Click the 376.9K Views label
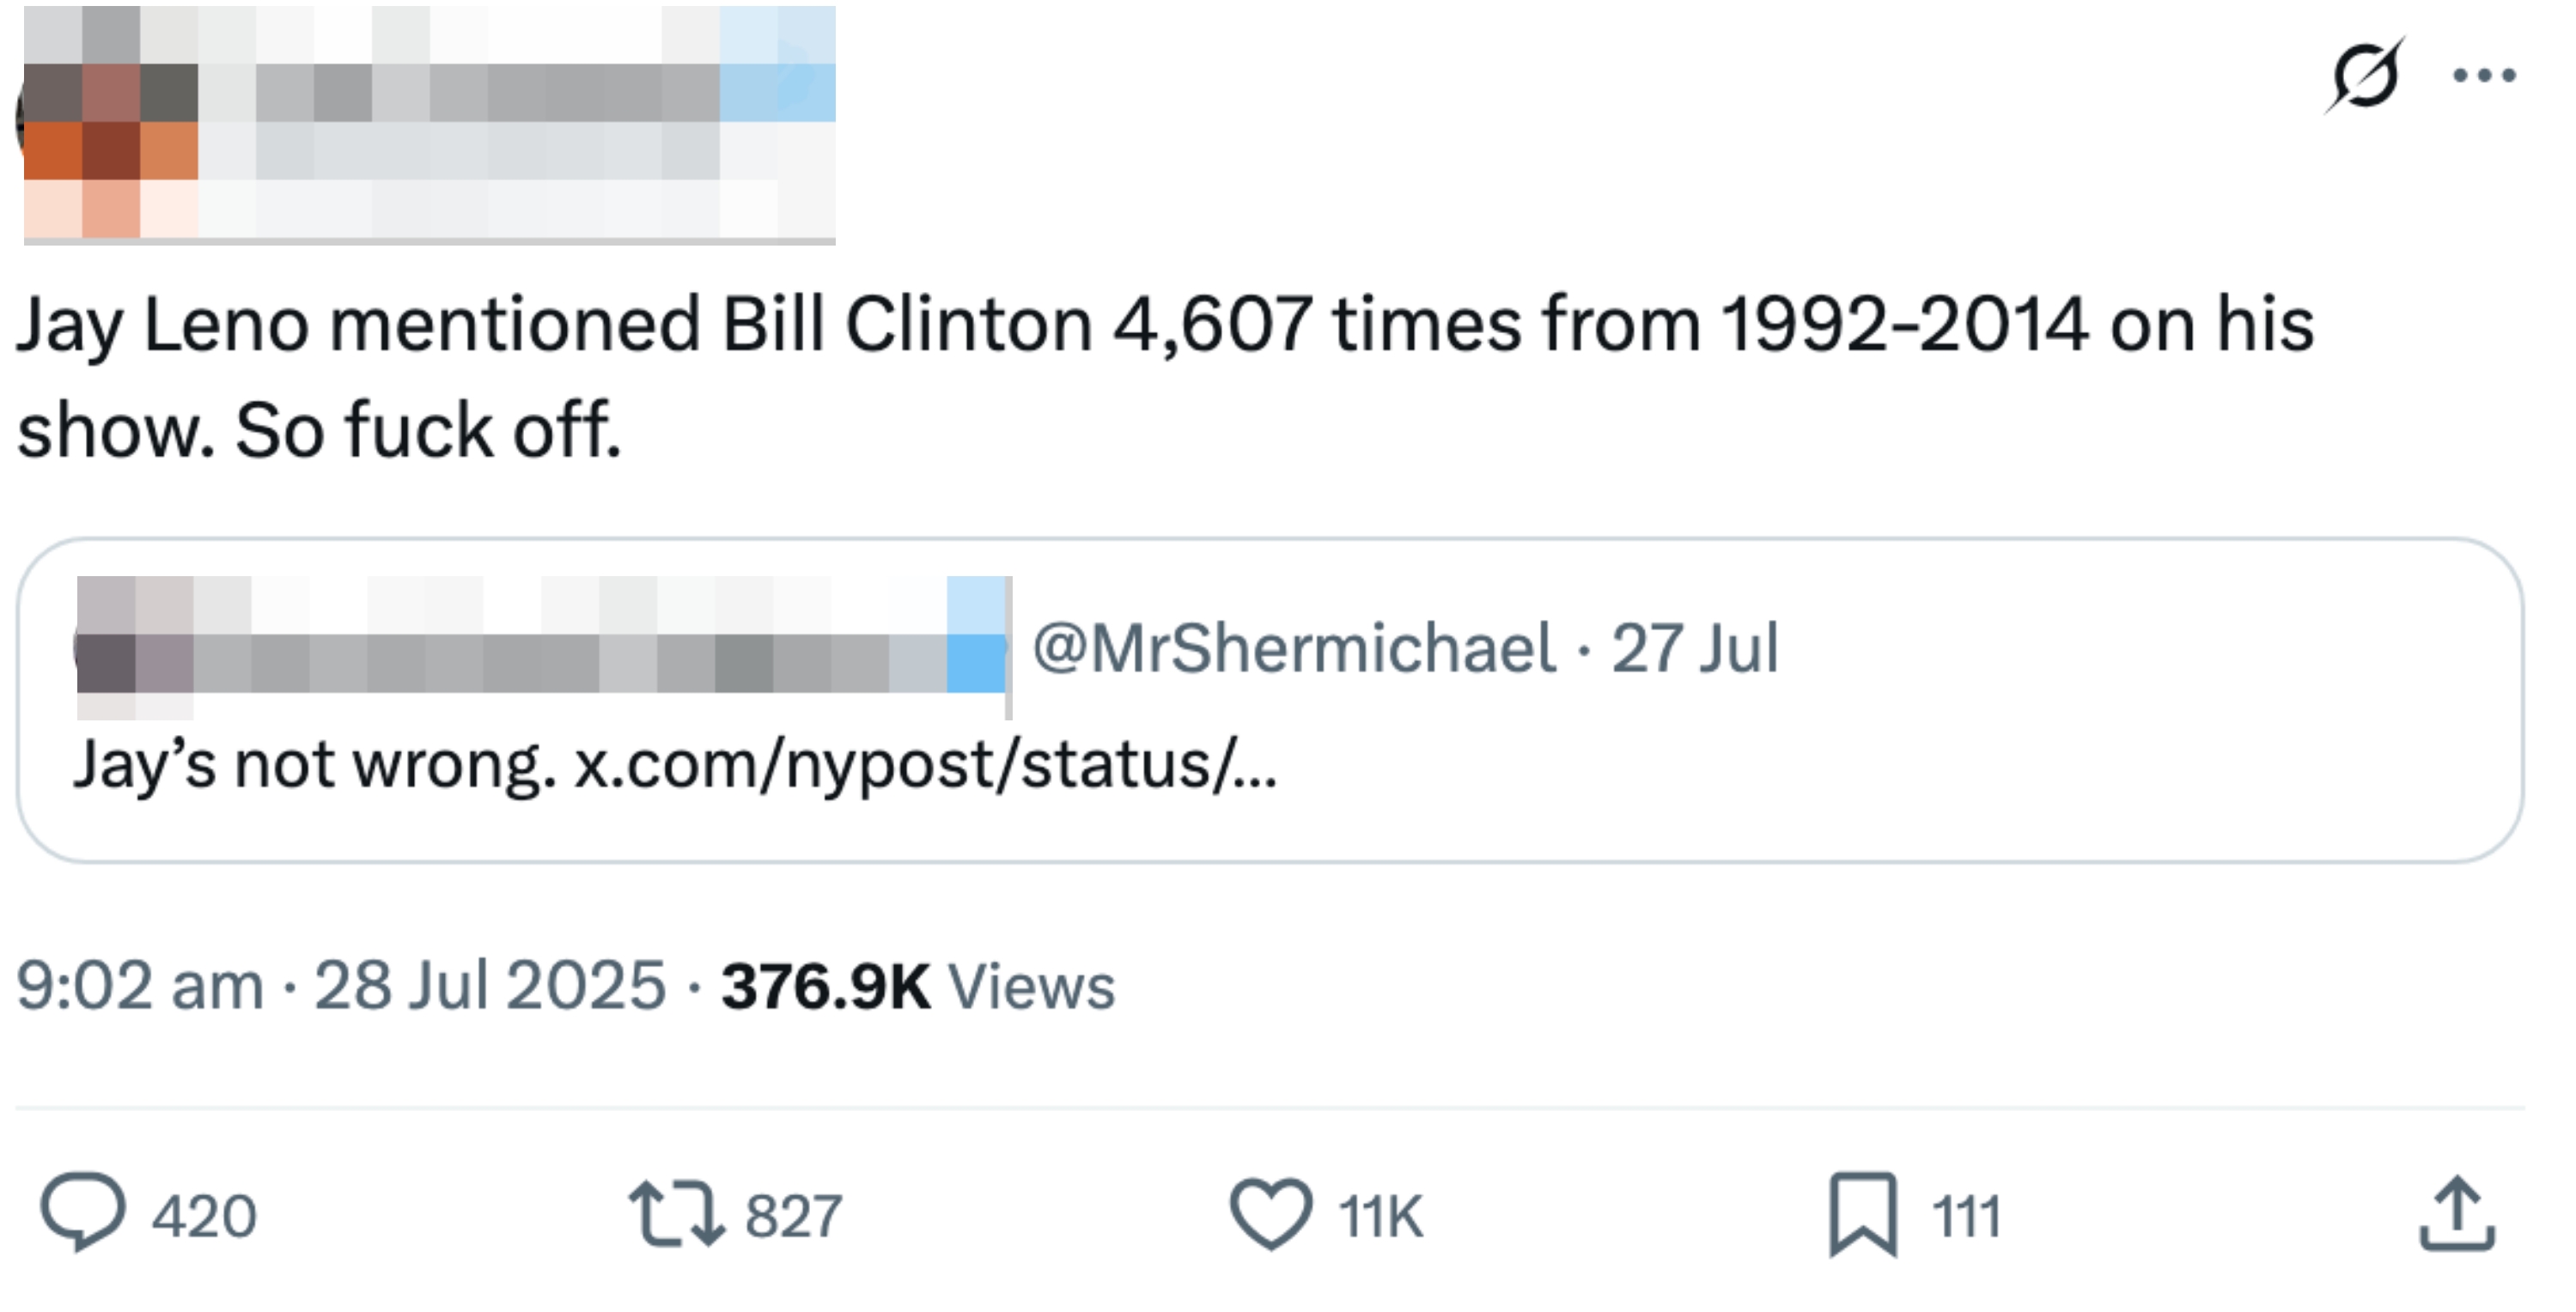Screen dimensions: 2576x1312 (917, 986)
